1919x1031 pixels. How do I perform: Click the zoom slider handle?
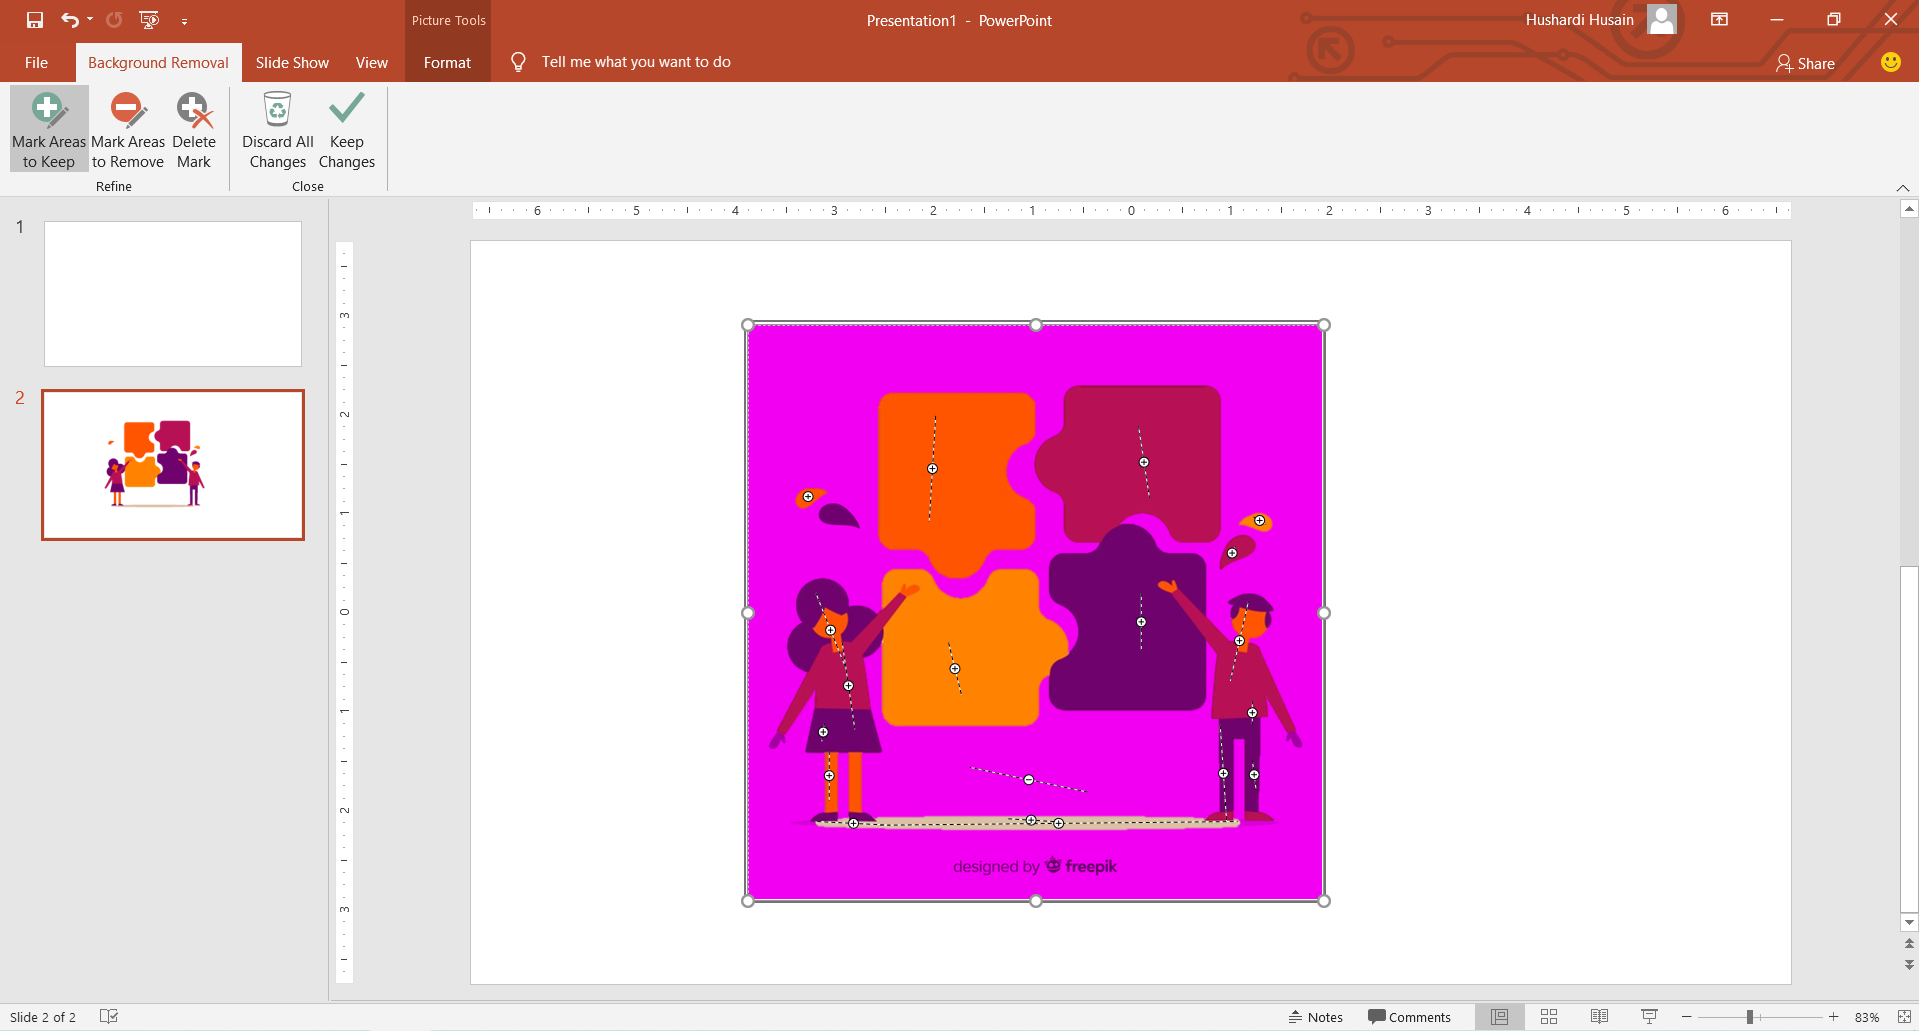1750,1017
